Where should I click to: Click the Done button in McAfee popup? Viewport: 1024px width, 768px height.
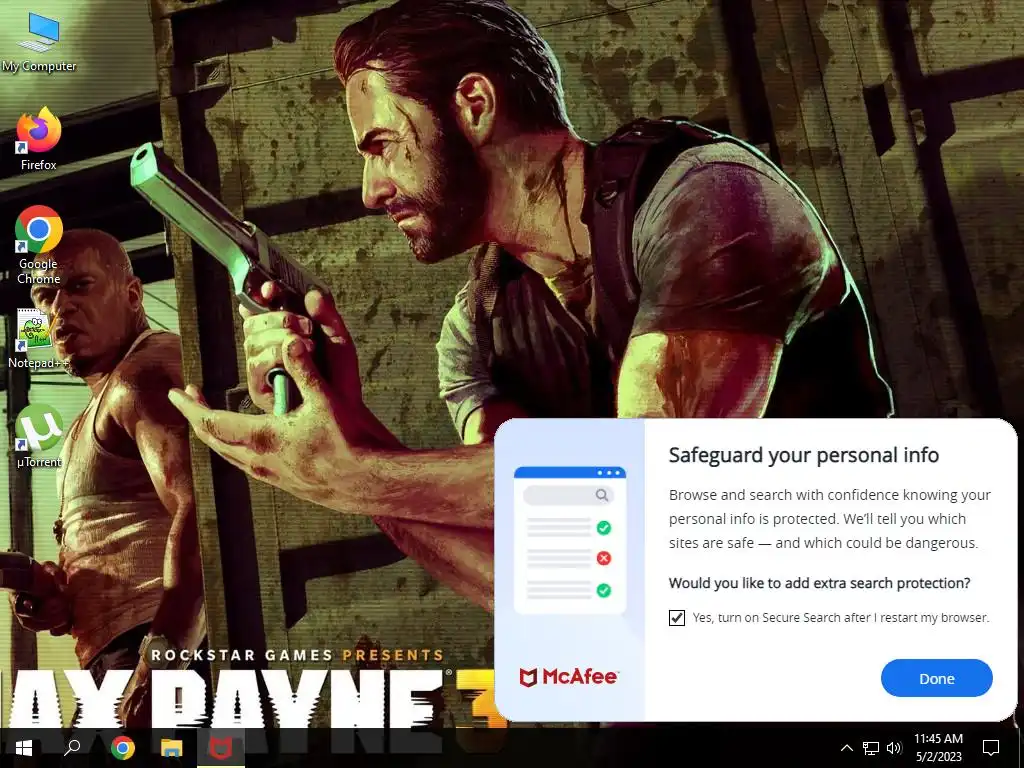(936, 679)
